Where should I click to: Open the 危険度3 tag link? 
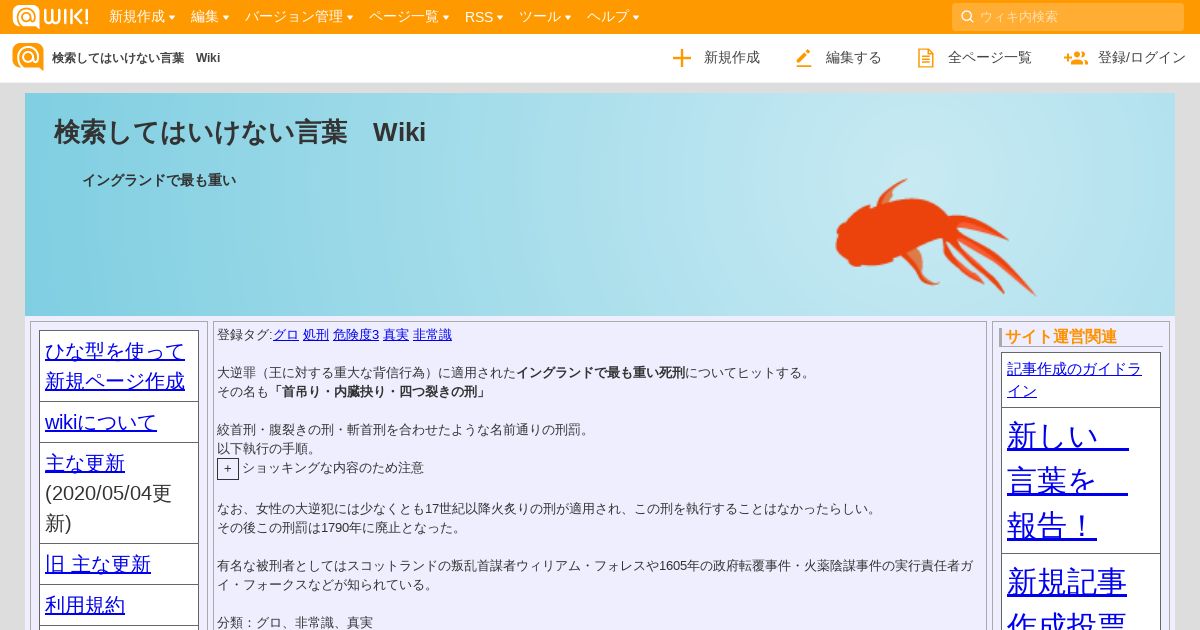coord(356,335)
